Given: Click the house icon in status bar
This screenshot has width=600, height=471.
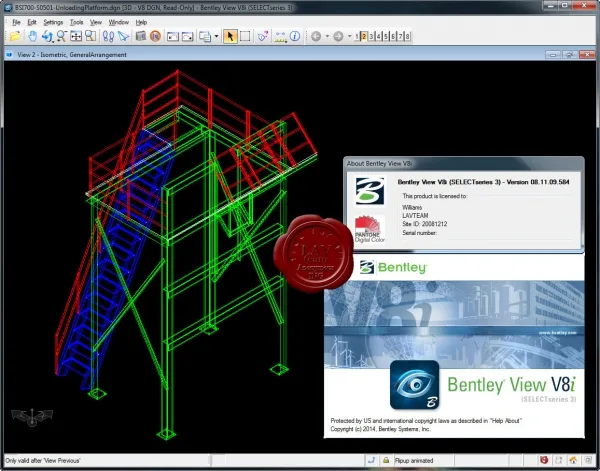Looking at the screenshot, I should click(x=573, y=460).
